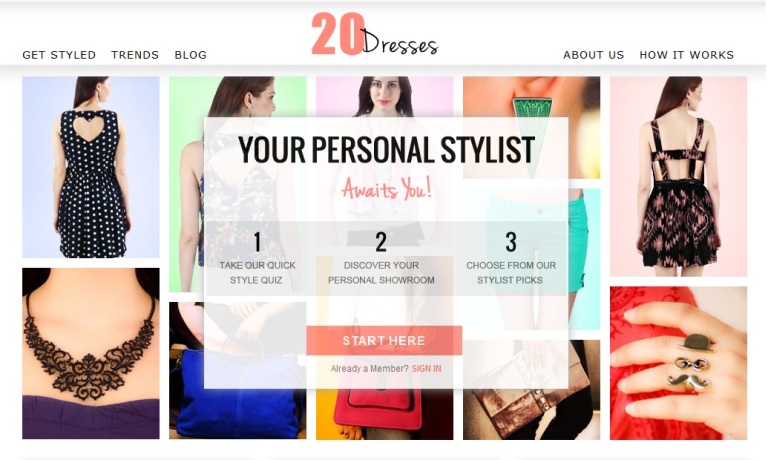Viewport: 768px width, 460px height.
Task: View the pink-black strappy back dress photo
Action: (x=678, y=176)
